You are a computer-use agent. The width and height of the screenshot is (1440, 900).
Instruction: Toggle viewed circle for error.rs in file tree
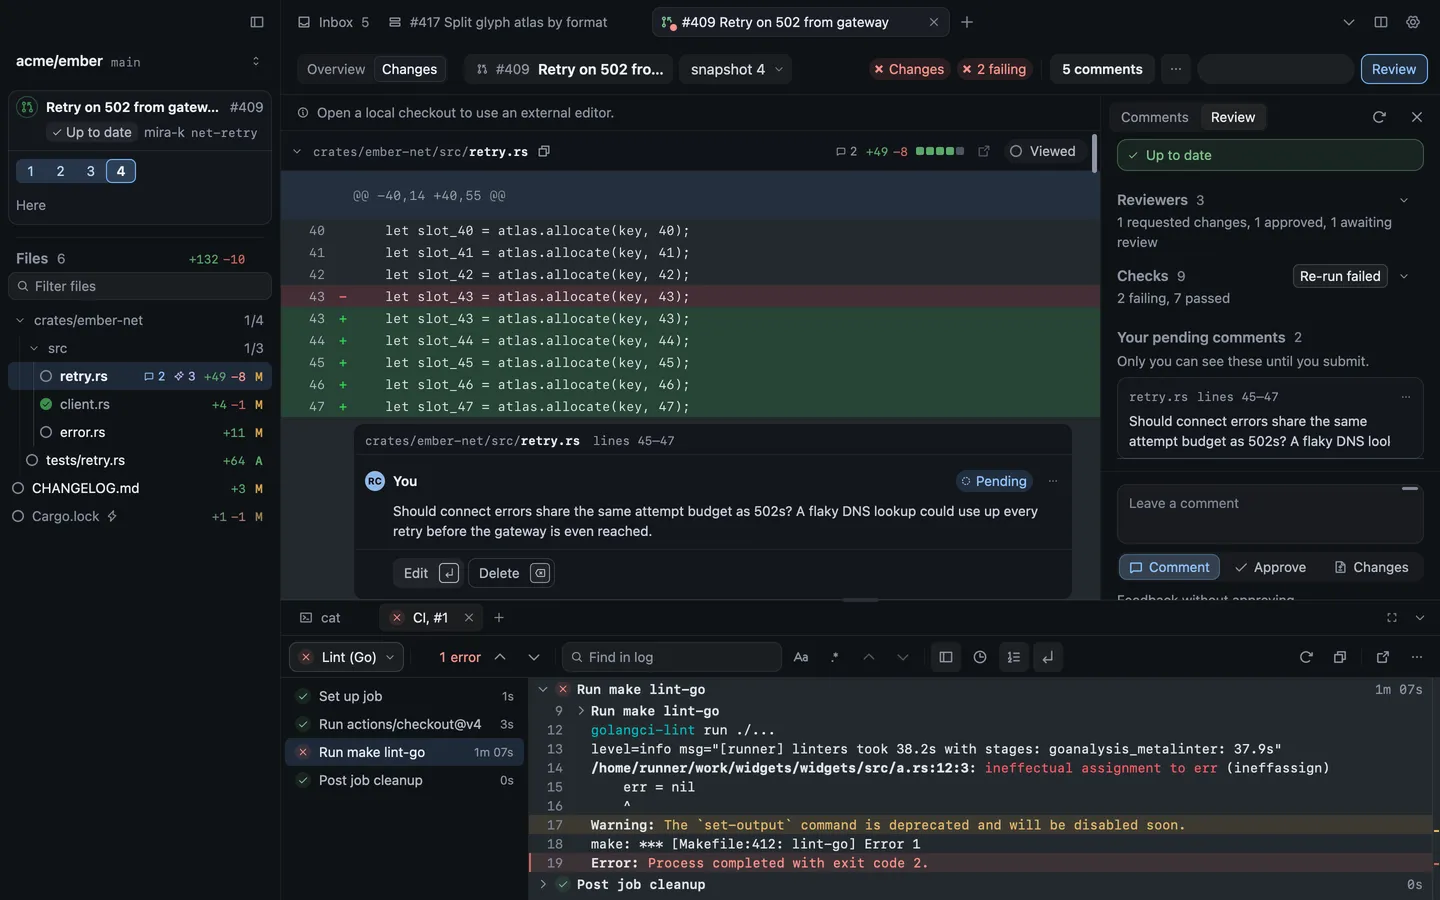pos(46,432)
